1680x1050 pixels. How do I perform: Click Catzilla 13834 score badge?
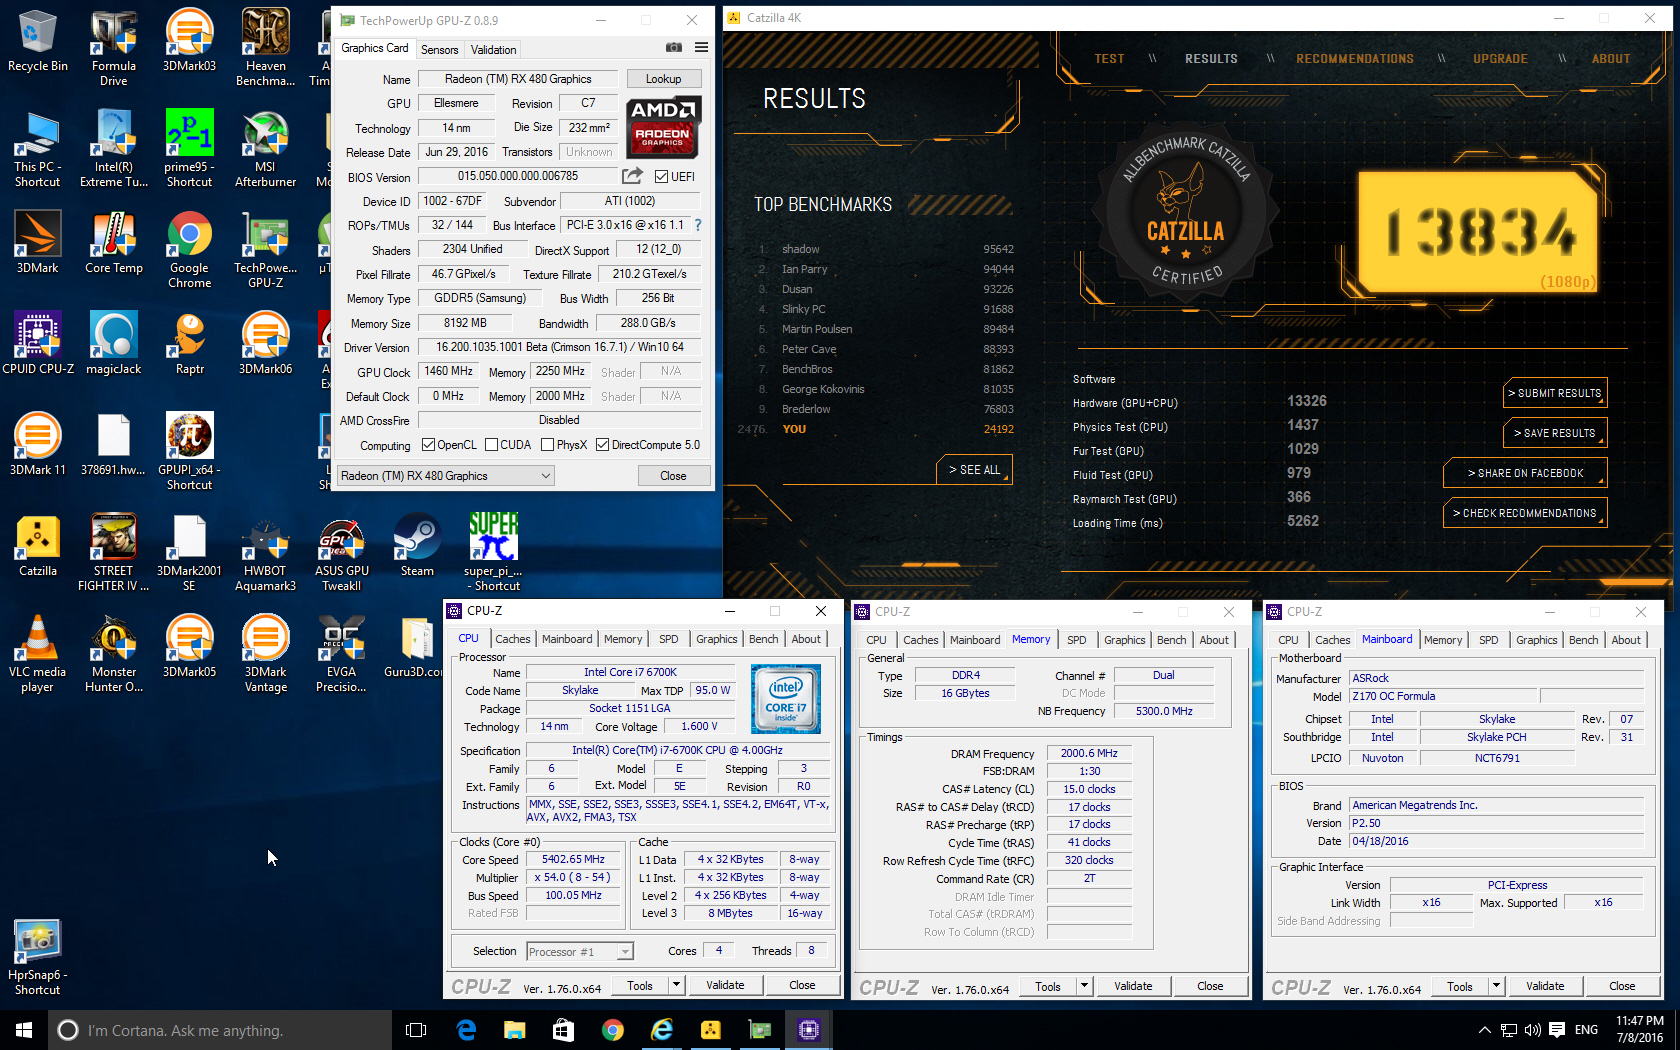click(x=1477, y=232)
